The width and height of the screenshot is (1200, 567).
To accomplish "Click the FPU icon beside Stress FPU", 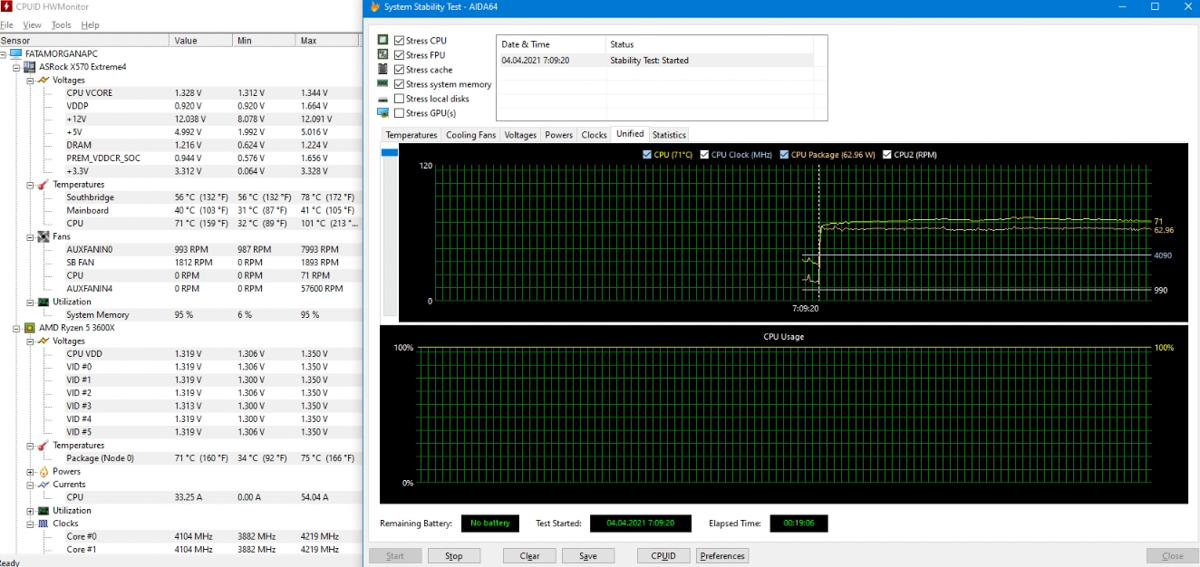I will tap(383, 55).
